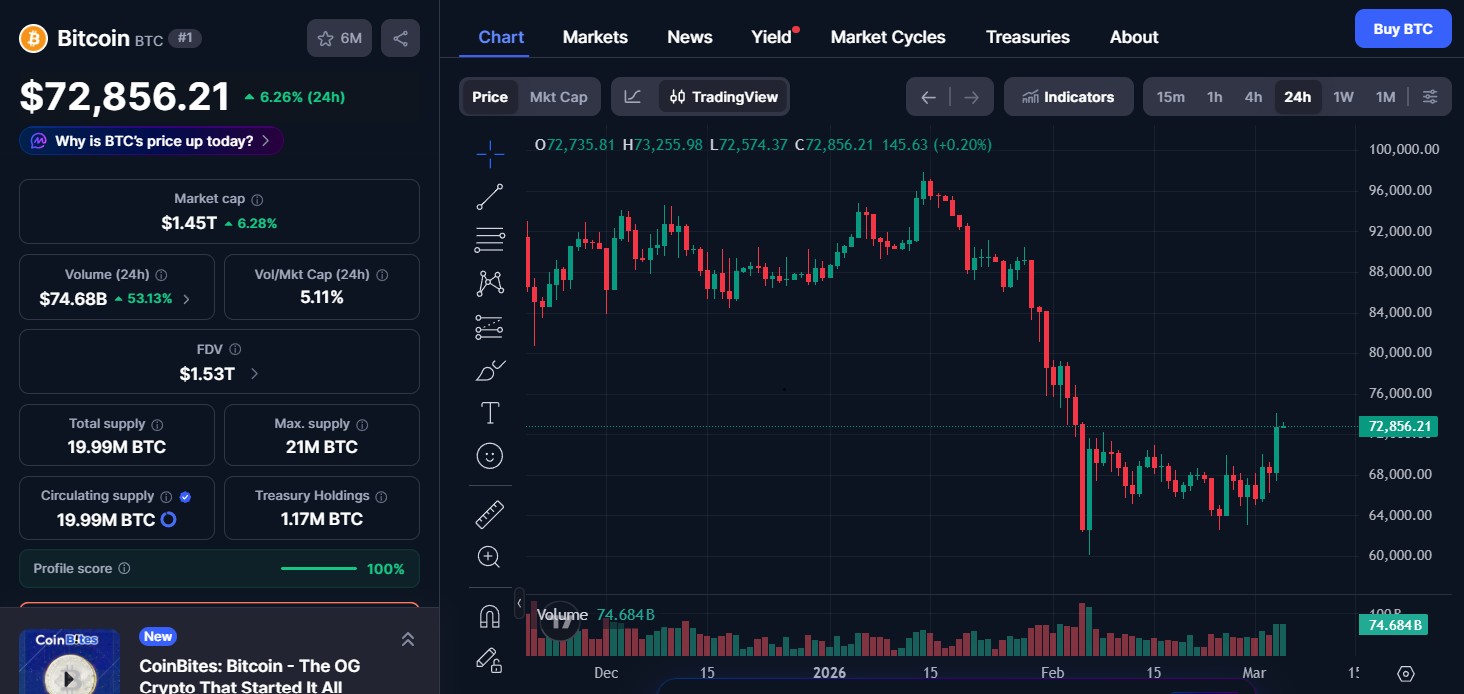Click the Buy BTC button

[x=1402, y=28]
